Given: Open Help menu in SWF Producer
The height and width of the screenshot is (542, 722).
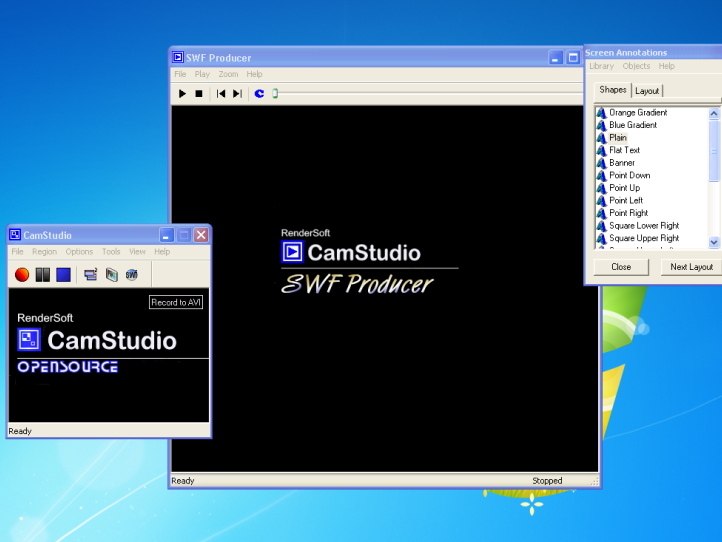Looking at the screenshot, I should coord(254,74).
